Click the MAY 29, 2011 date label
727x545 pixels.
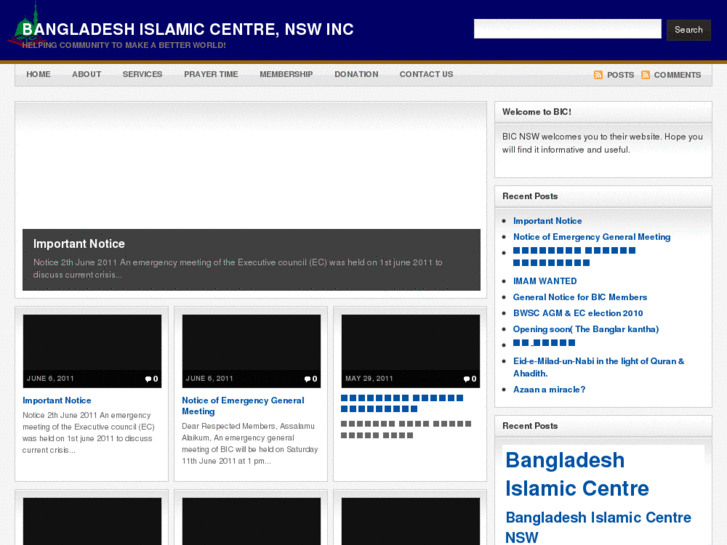coord(369,378)
